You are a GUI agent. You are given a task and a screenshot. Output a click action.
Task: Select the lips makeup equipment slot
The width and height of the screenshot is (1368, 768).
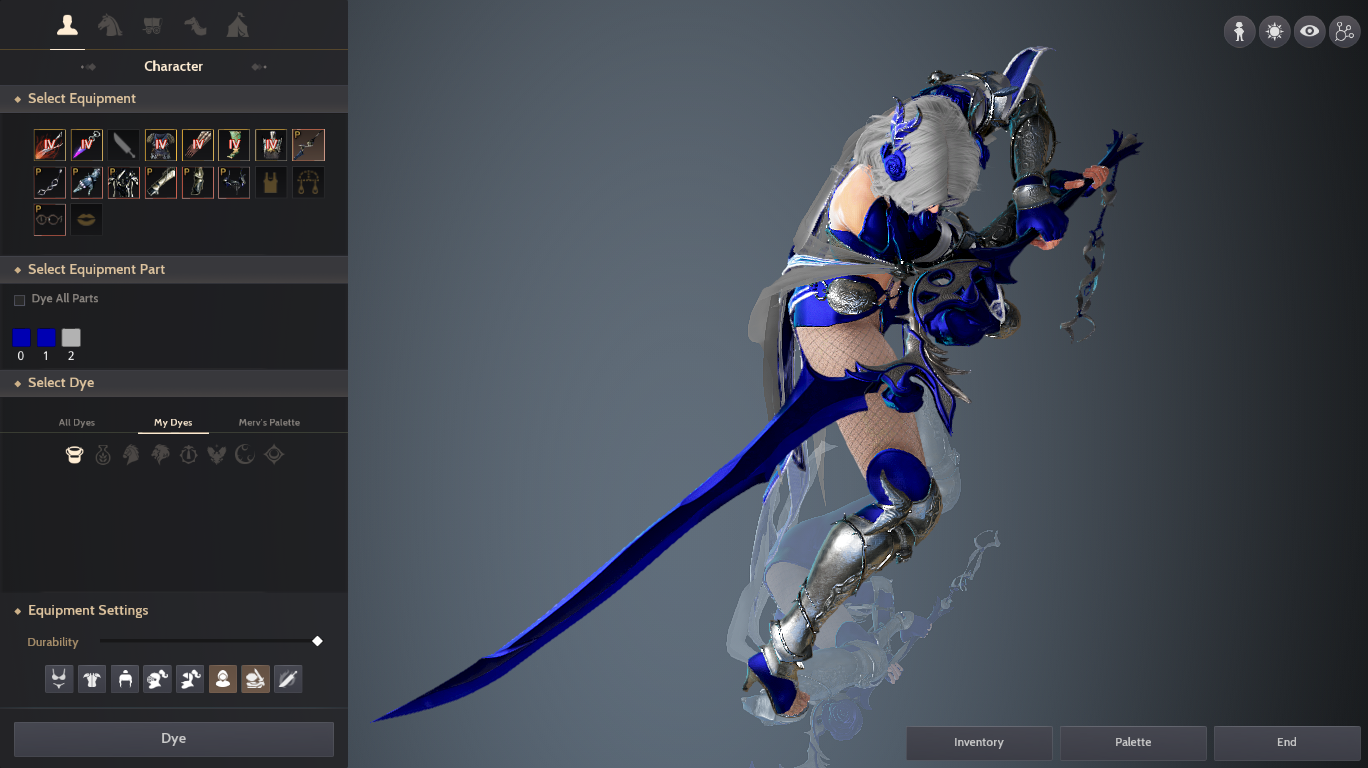pos(86,219)
